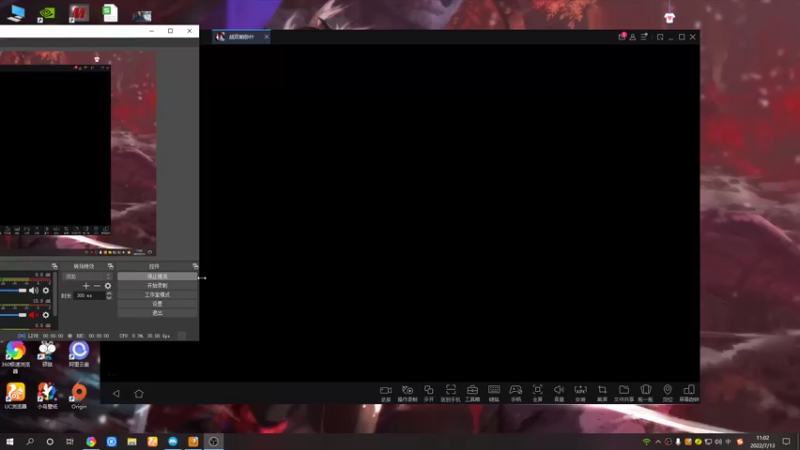The image size is (800, 450).
Task: Open Task View on the taskbar
Action: [70, 441]
